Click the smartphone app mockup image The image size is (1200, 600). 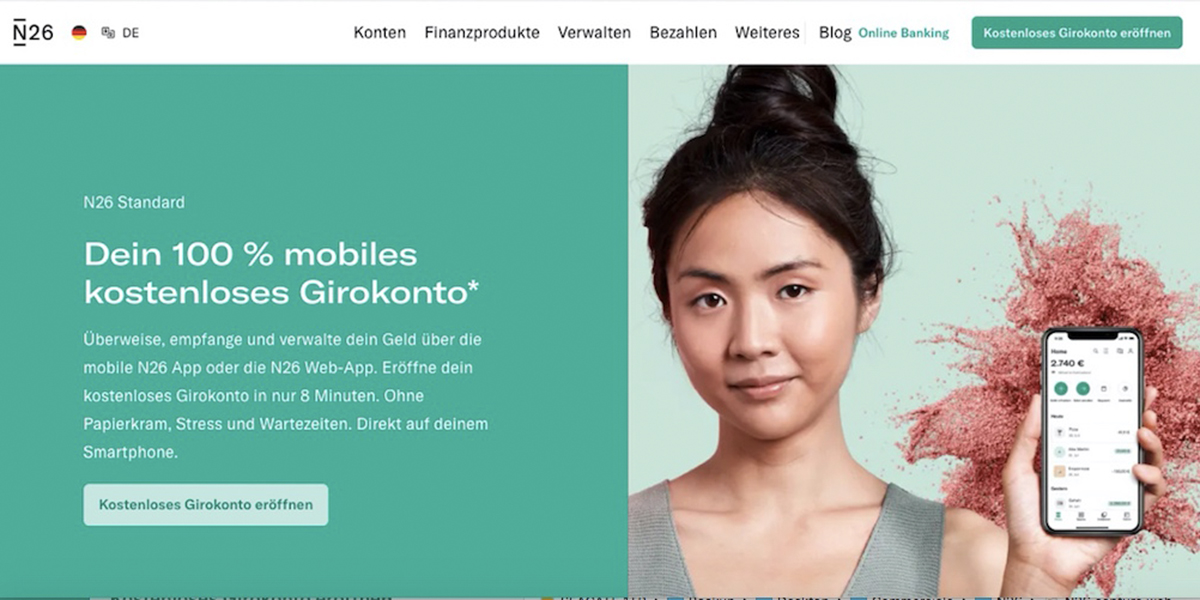click(1091, 431)
